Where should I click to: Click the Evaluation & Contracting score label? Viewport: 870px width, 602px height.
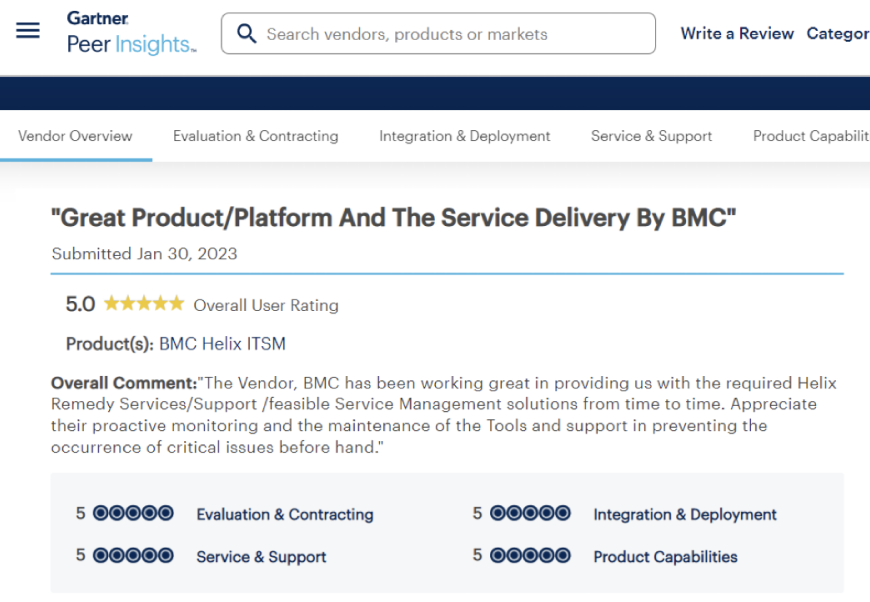[285, 514]
